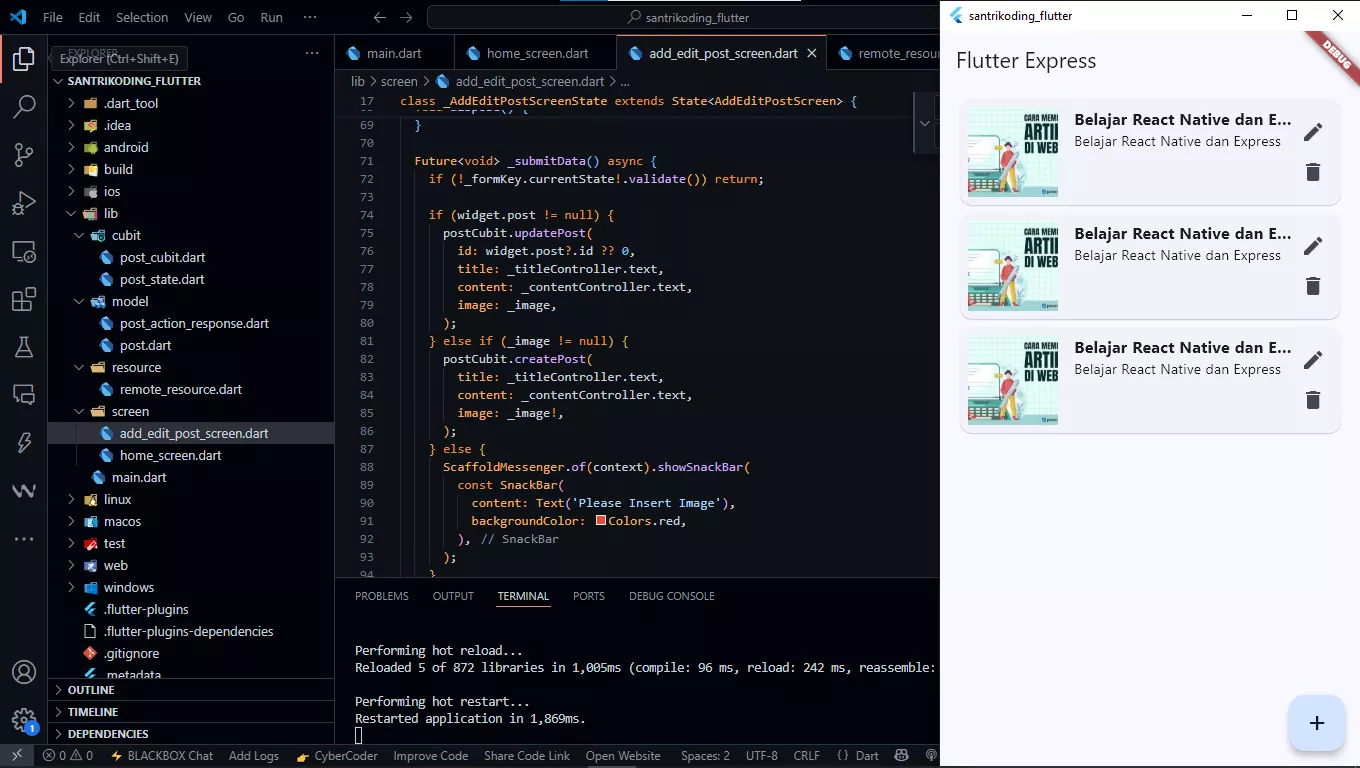Open the chat panel icon in activity bar
1360x768 pixels.
click(x=24, y=395)
